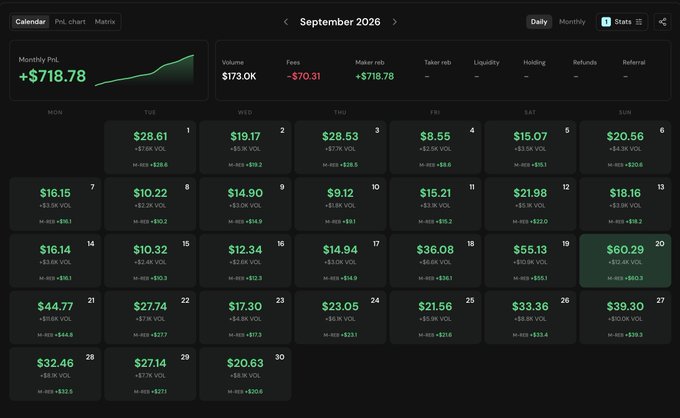Click the $14.90 day 9 cell
680x418 pixels.
pyautogui.click(x=245, y=204)
